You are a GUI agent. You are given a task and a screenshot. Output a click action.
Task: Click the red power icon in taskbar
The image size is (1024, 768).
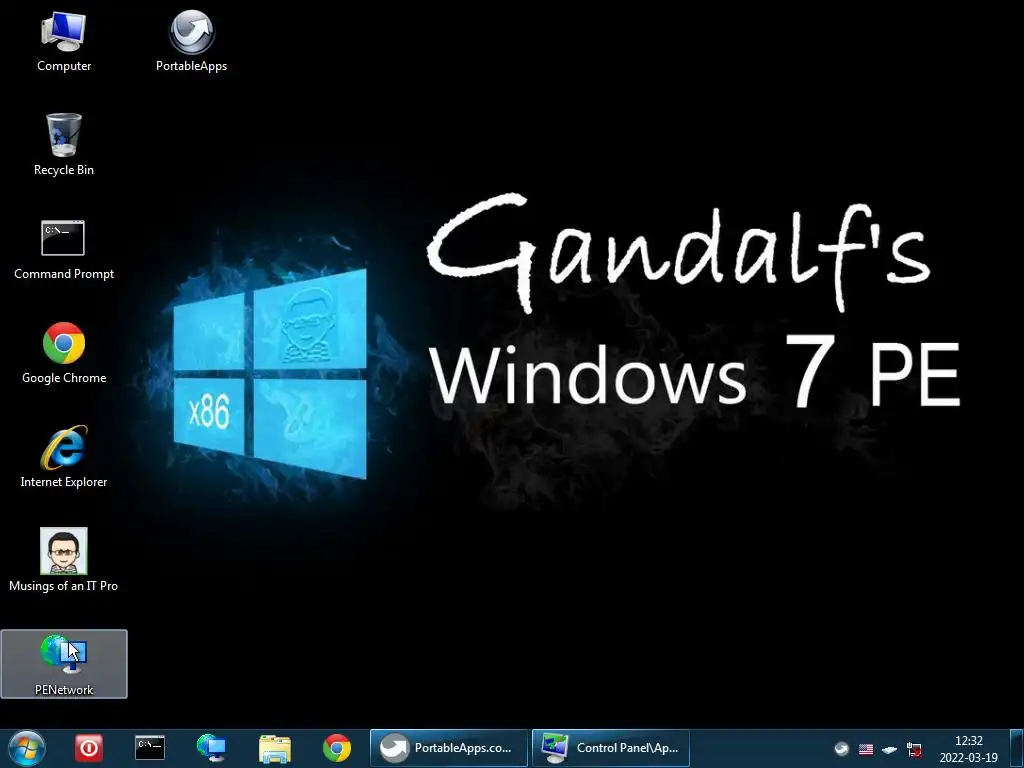pos(89,748)
